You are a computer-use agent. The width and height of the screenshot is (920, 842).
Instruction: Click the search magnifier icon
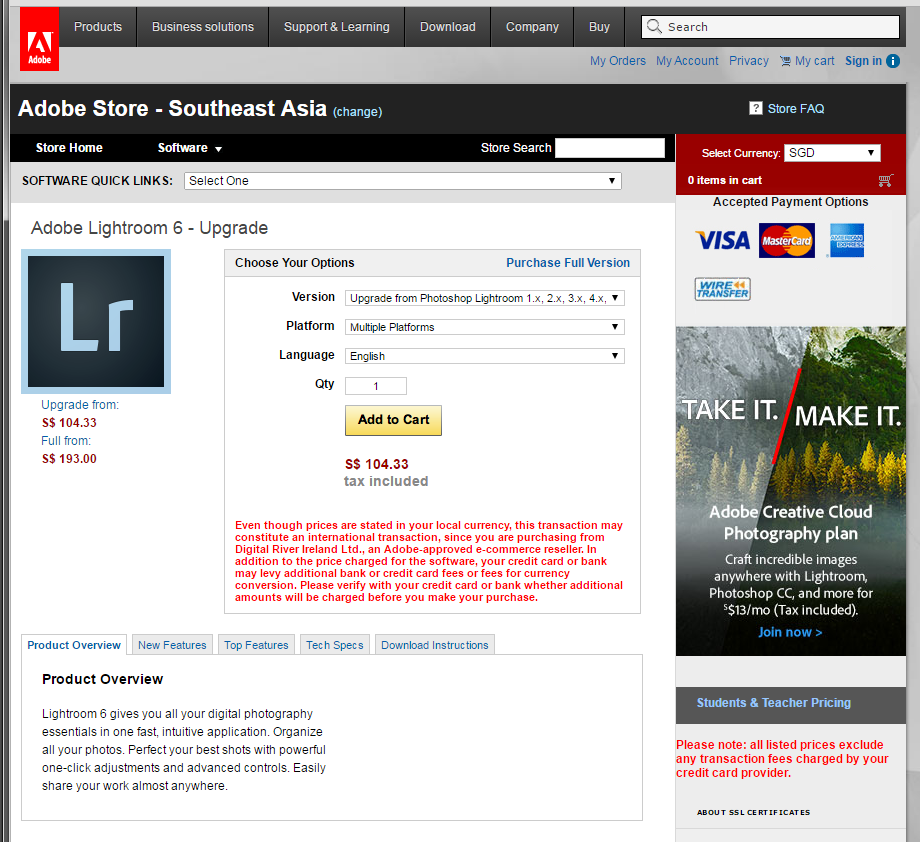click(x=654, y=26)
